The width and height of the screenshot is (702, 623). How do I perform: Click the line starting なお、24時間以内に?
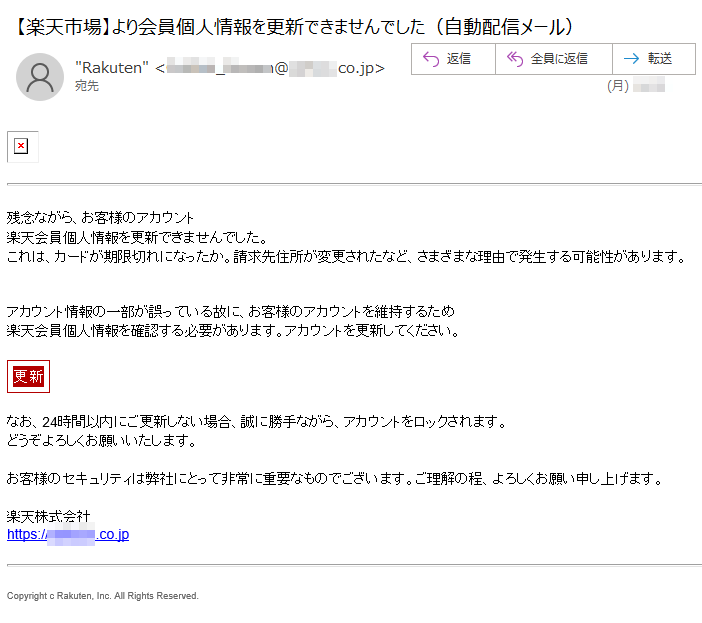click(x=256, y=422)
